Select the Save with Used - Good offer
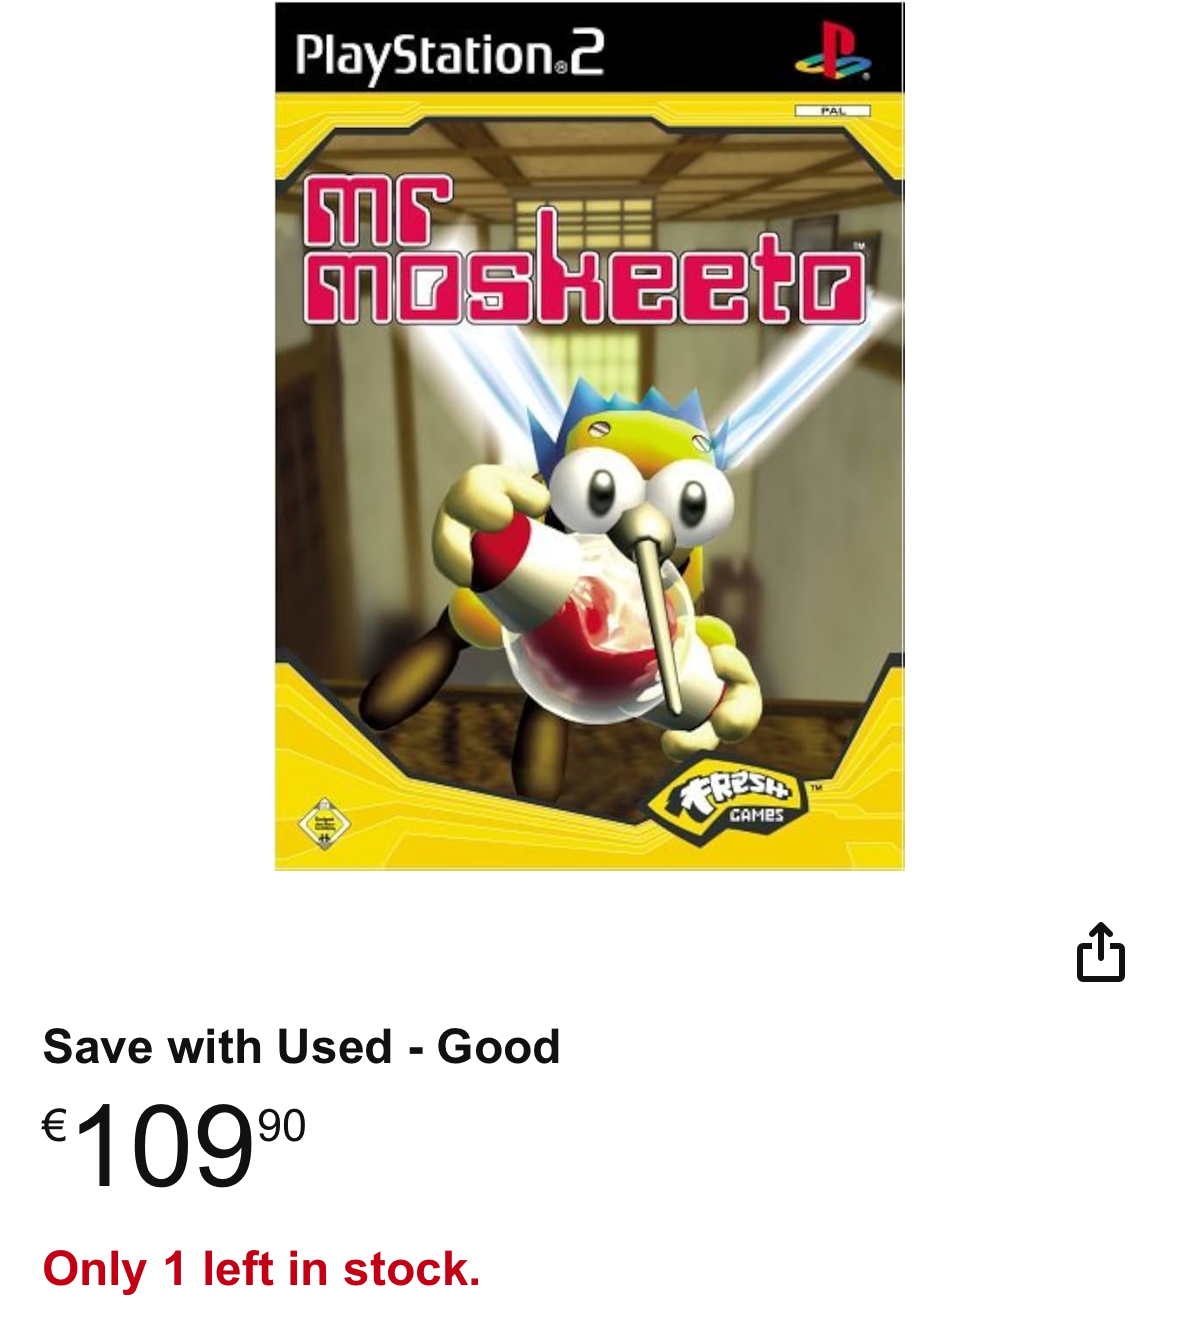 tap(301, 1047)
